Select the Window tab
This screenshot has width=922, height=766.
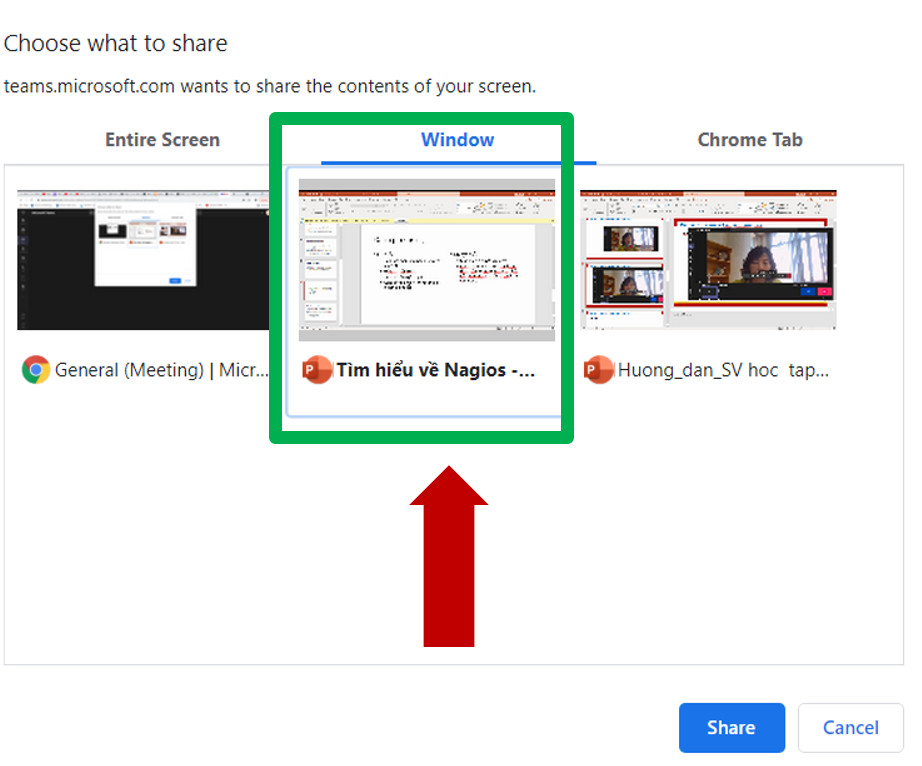click(x=457, y=140)
